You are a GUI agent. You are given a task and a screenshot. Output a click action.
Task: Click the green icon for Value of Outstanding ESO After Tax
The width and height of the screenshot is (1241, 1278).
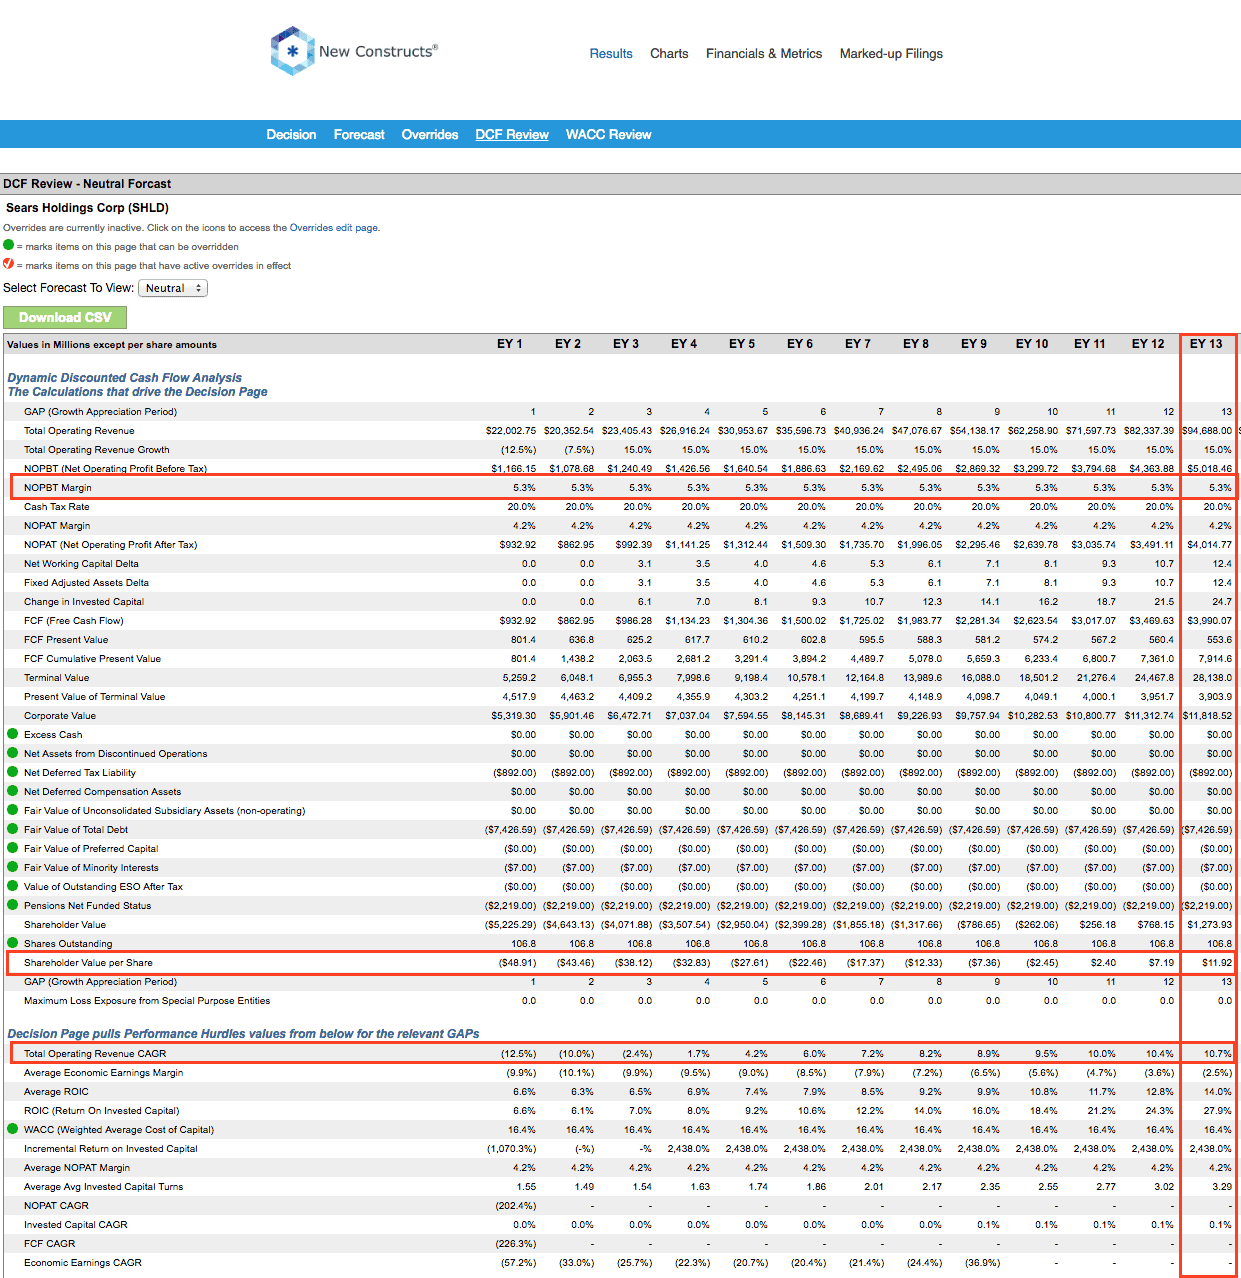[12, 886]
